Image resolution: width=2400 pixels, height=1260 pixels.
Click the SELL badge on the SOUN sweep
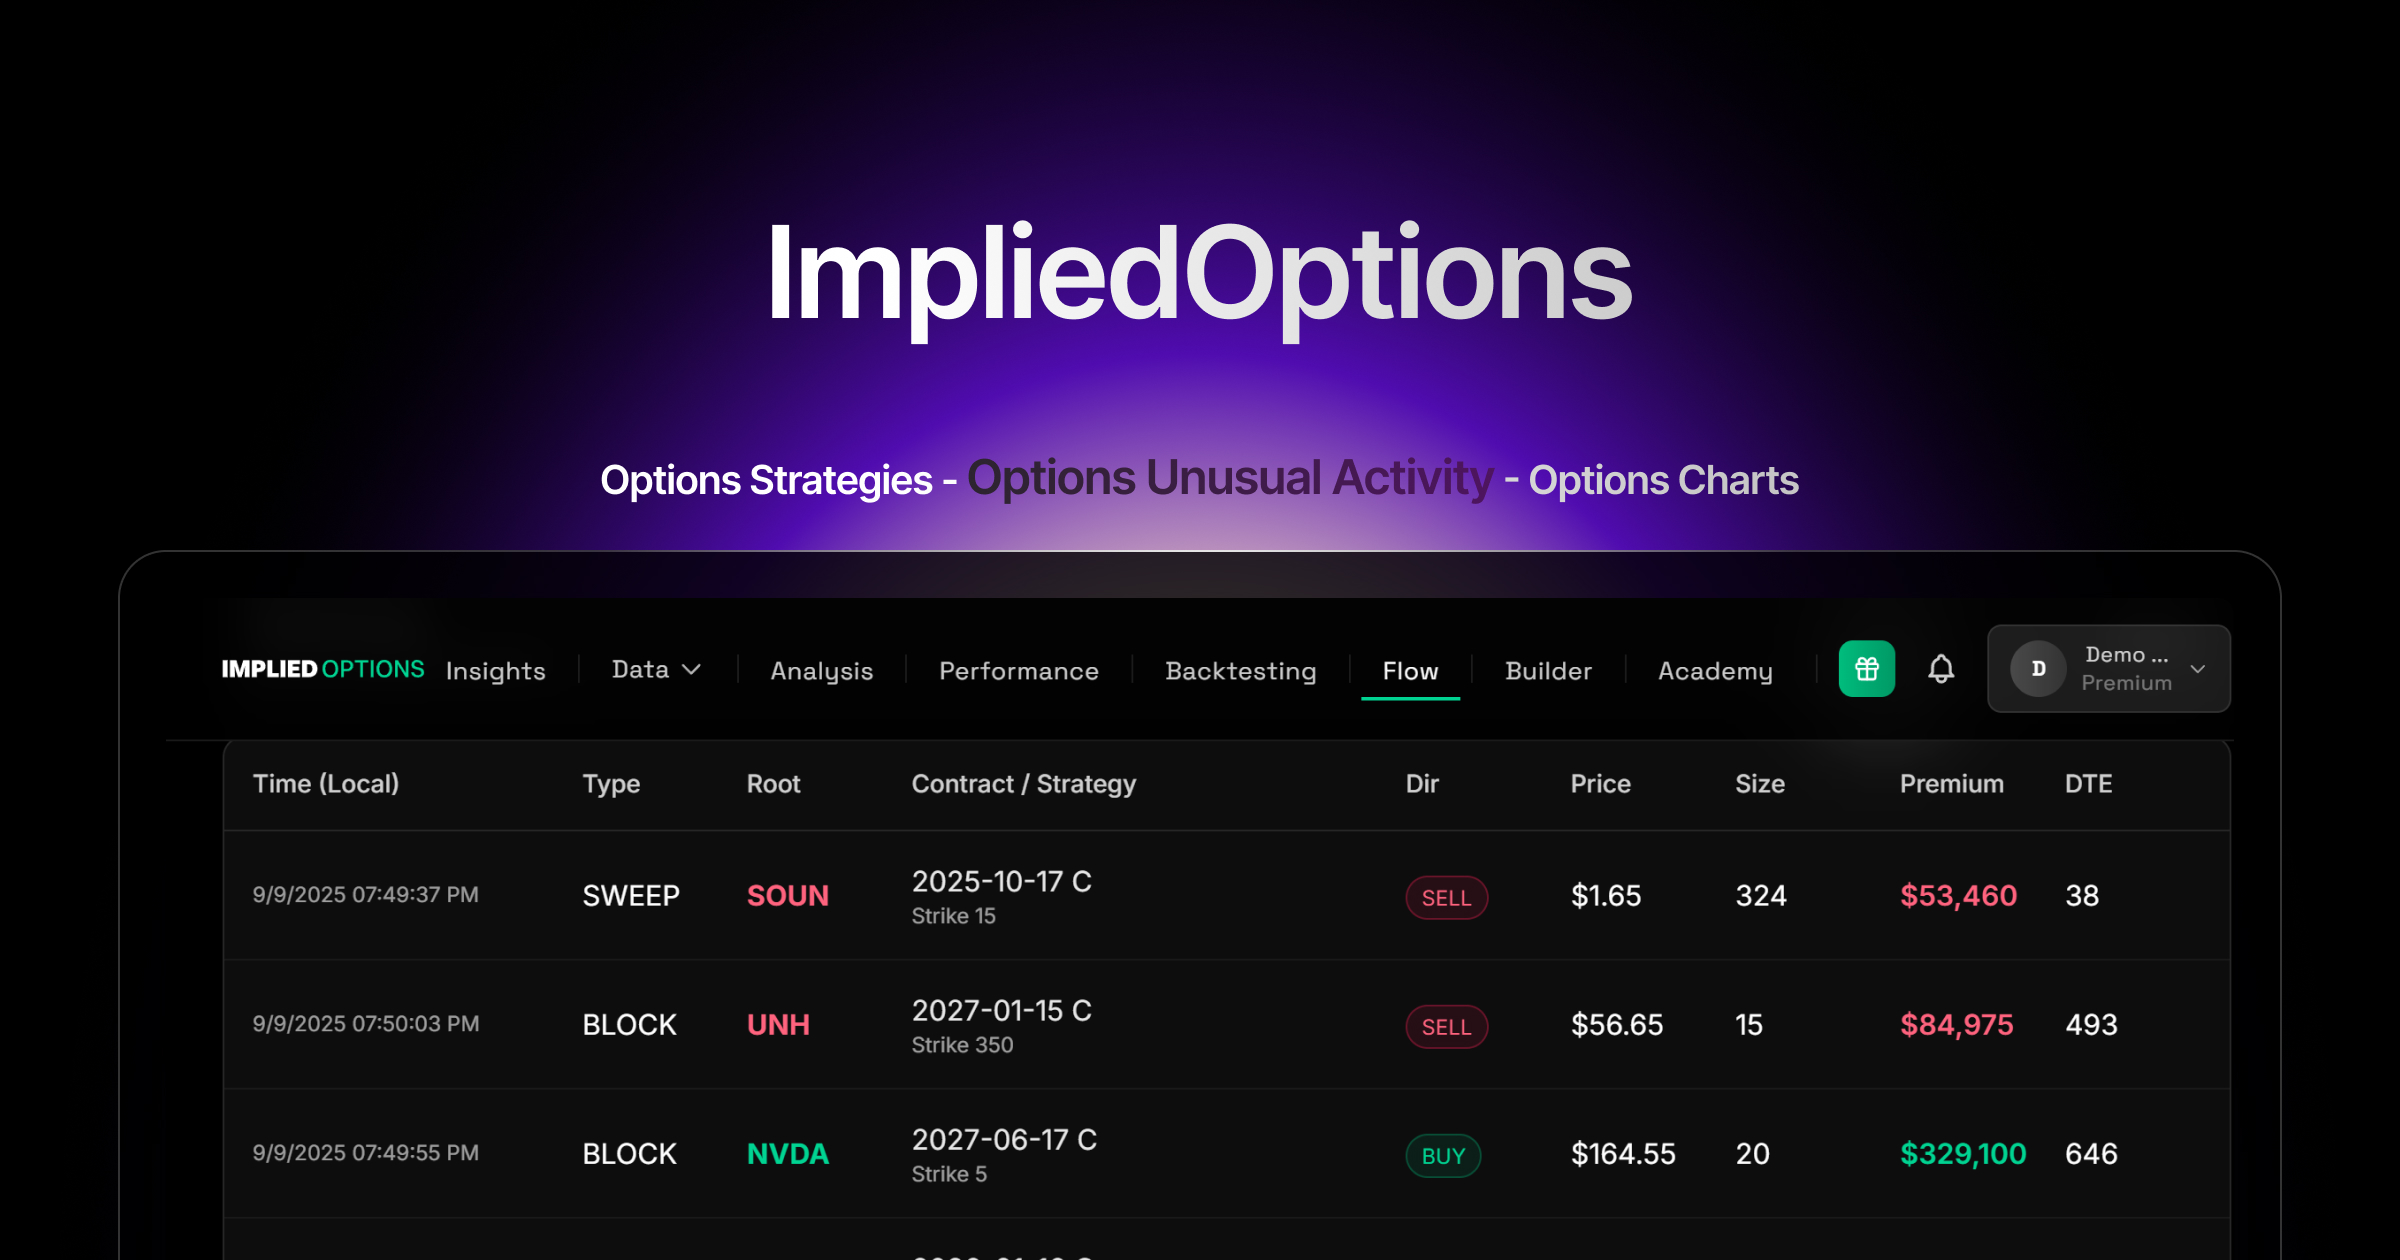pyautogui.click(x=1446, y=897)
